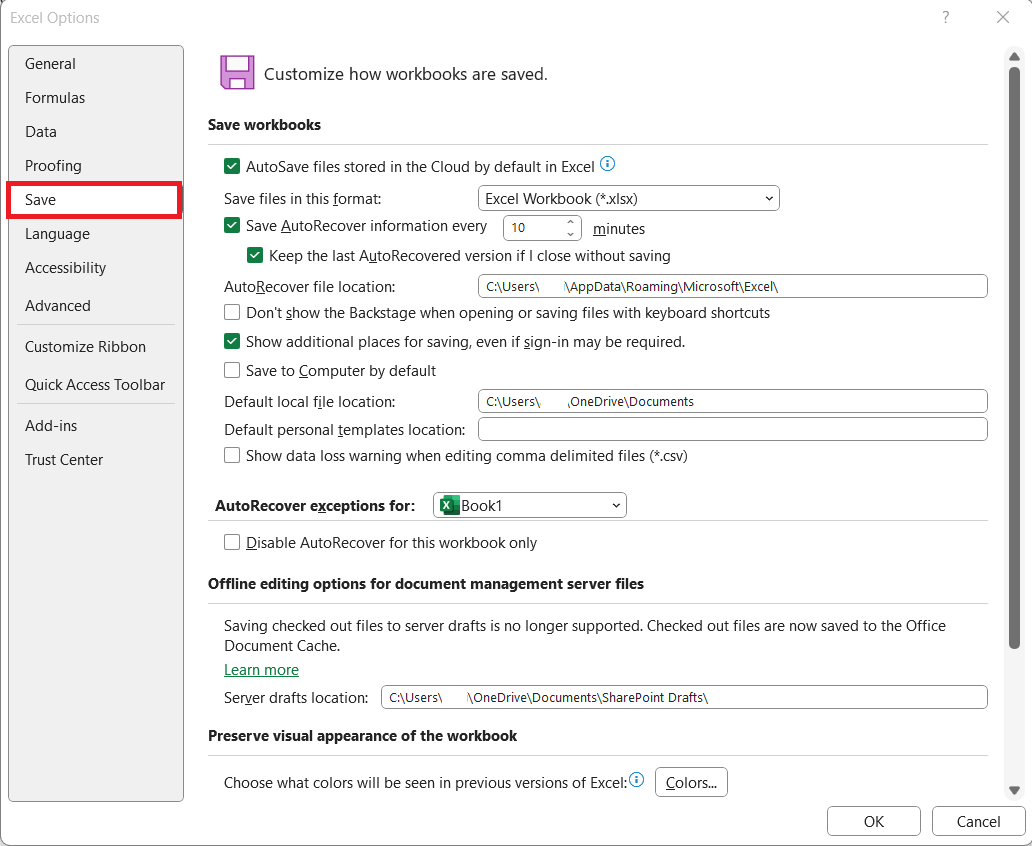Click the Colors... button
The width and height of the screenshot is (1032, 846).
691,782
